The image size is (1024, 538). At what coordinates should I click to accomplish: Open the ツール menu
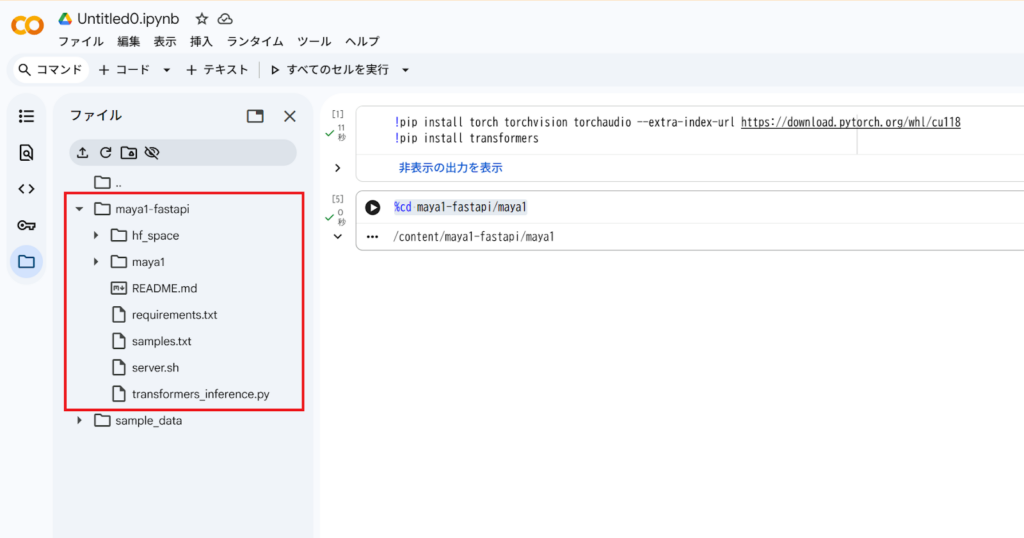[314, 41]
